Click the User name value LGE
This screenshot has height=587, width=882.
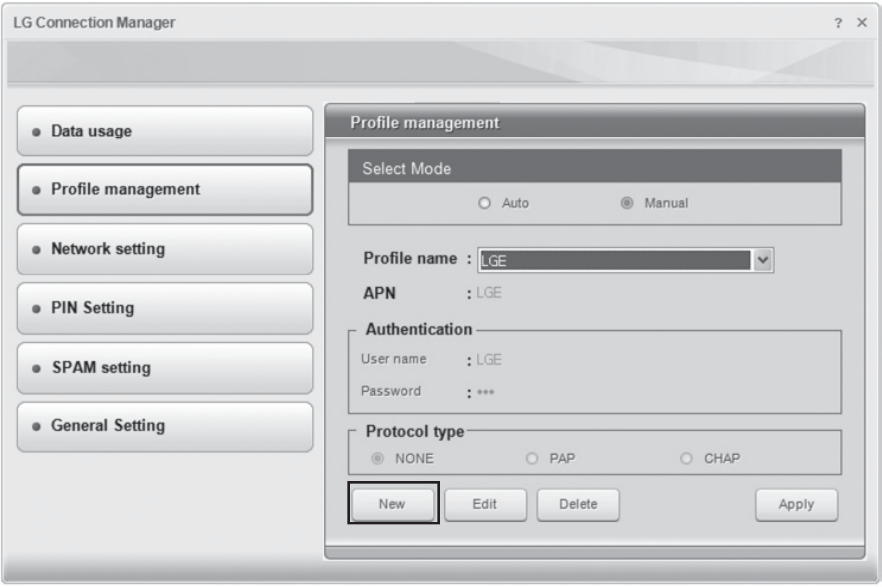489,359
